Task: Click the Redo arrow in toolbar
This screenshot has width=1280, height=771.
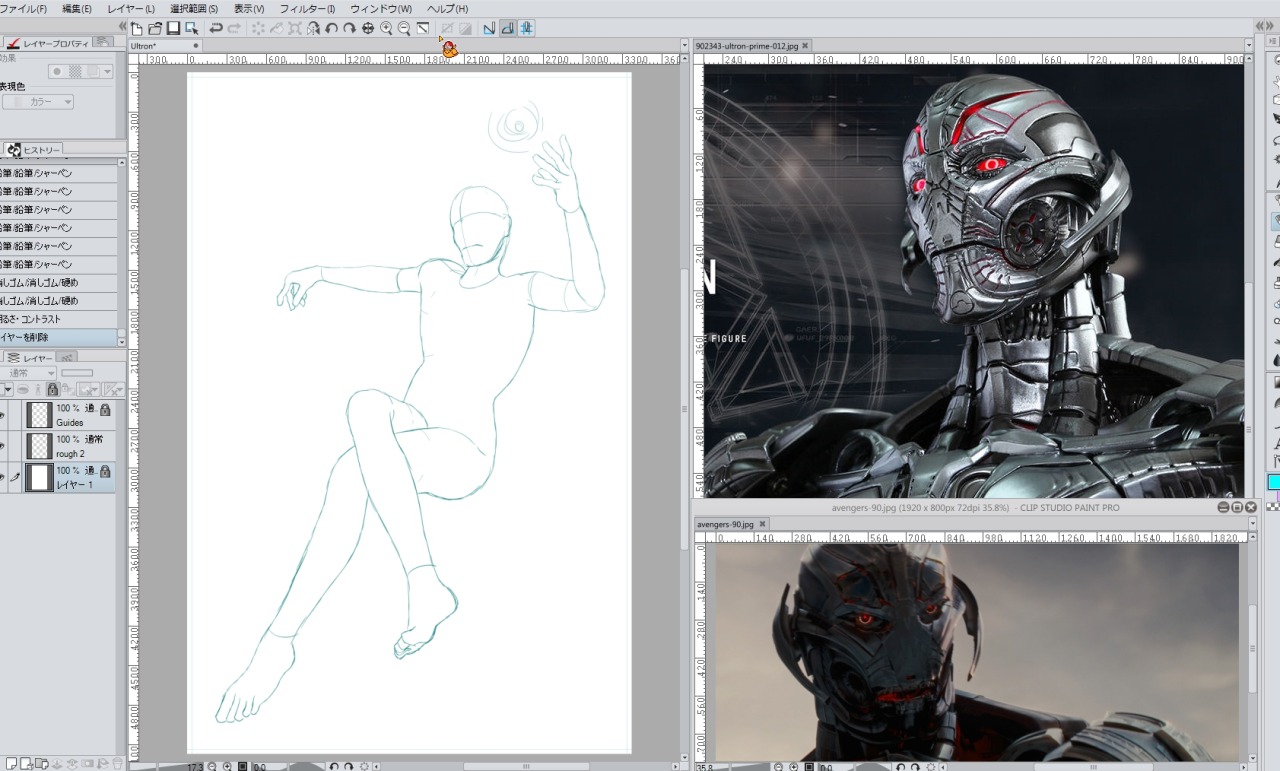Action: pyautogui.click(x=234, y=29)
